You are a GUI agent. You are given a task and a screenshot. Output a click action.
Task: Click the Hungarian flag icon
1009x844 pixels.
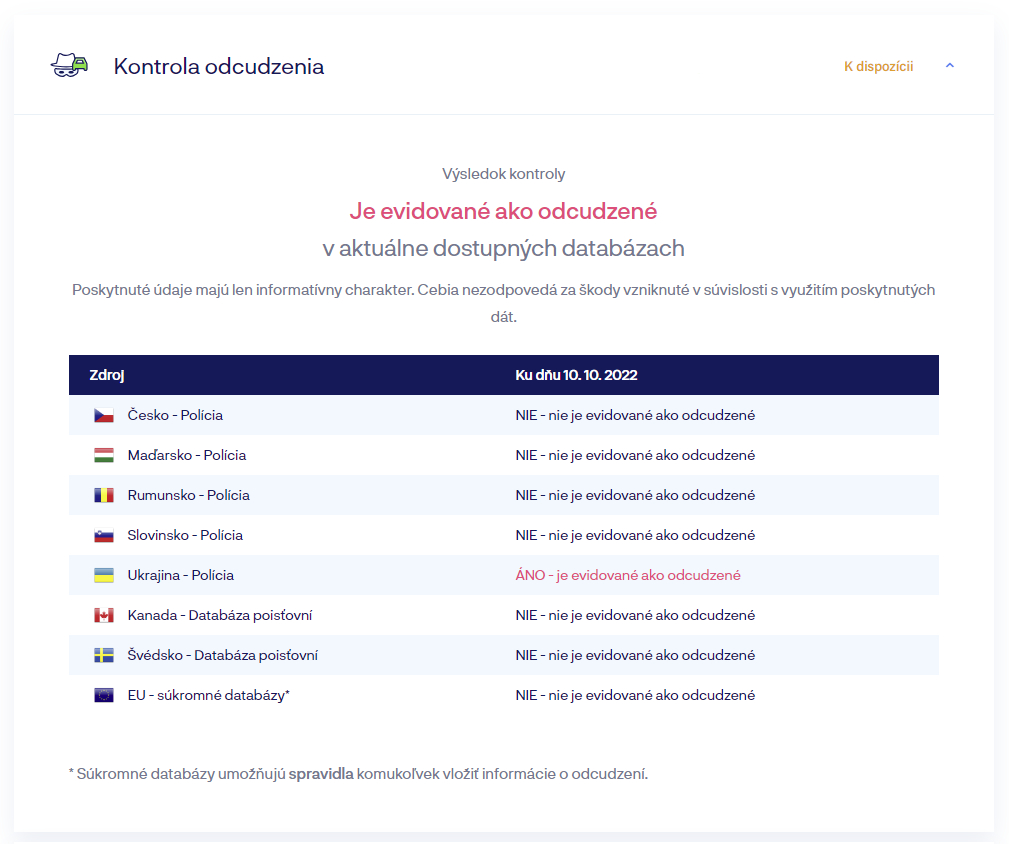(x=104, y=455)
